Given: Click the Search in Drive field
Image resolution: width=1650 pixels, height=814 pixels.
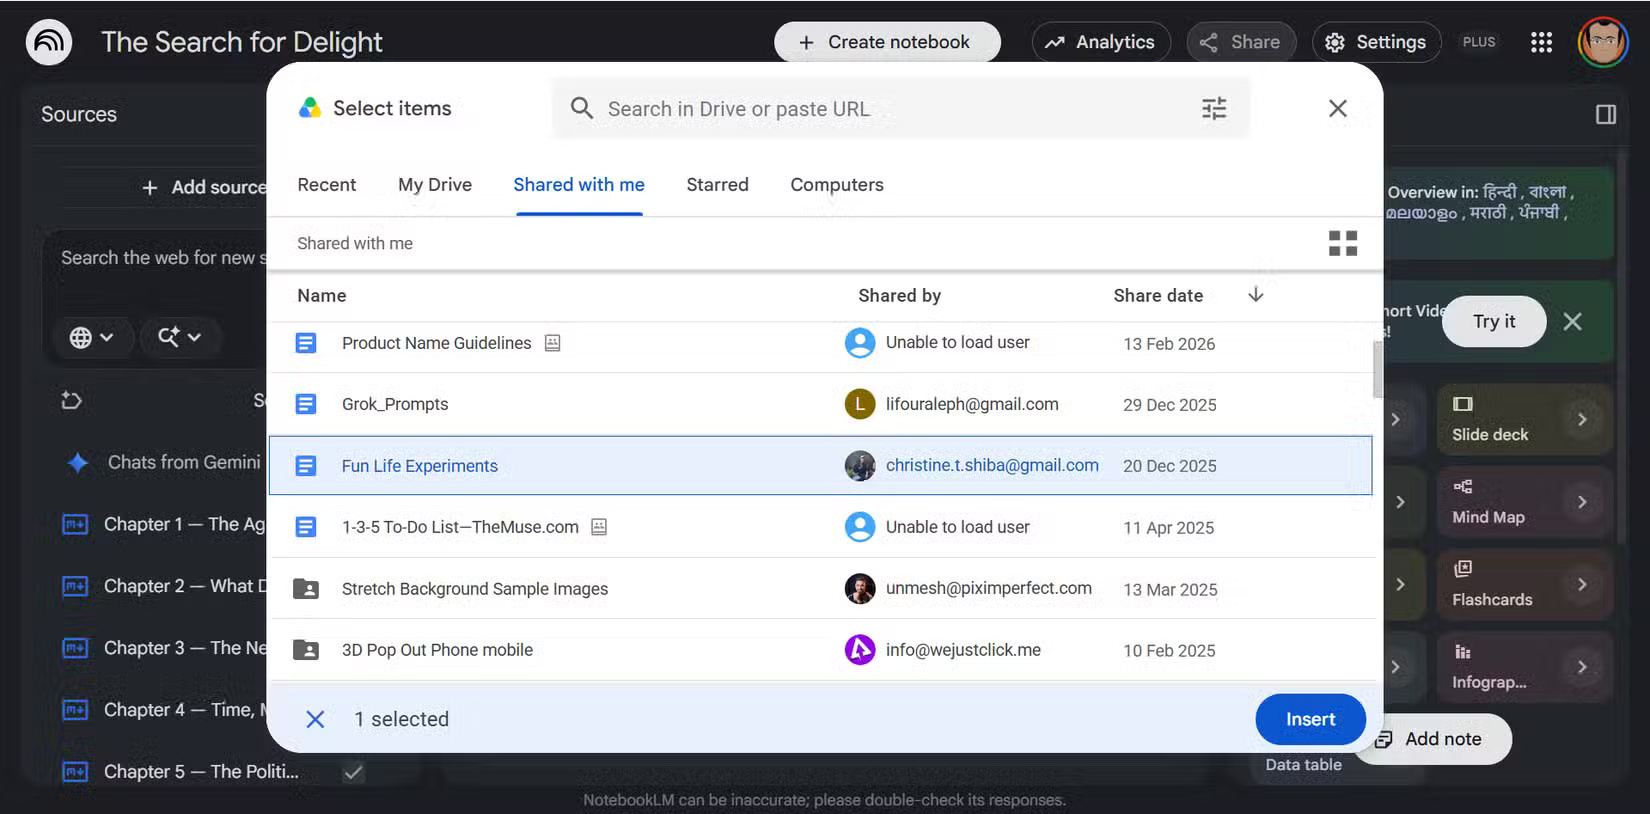Looking at the screenshot, I should (900, 108).
